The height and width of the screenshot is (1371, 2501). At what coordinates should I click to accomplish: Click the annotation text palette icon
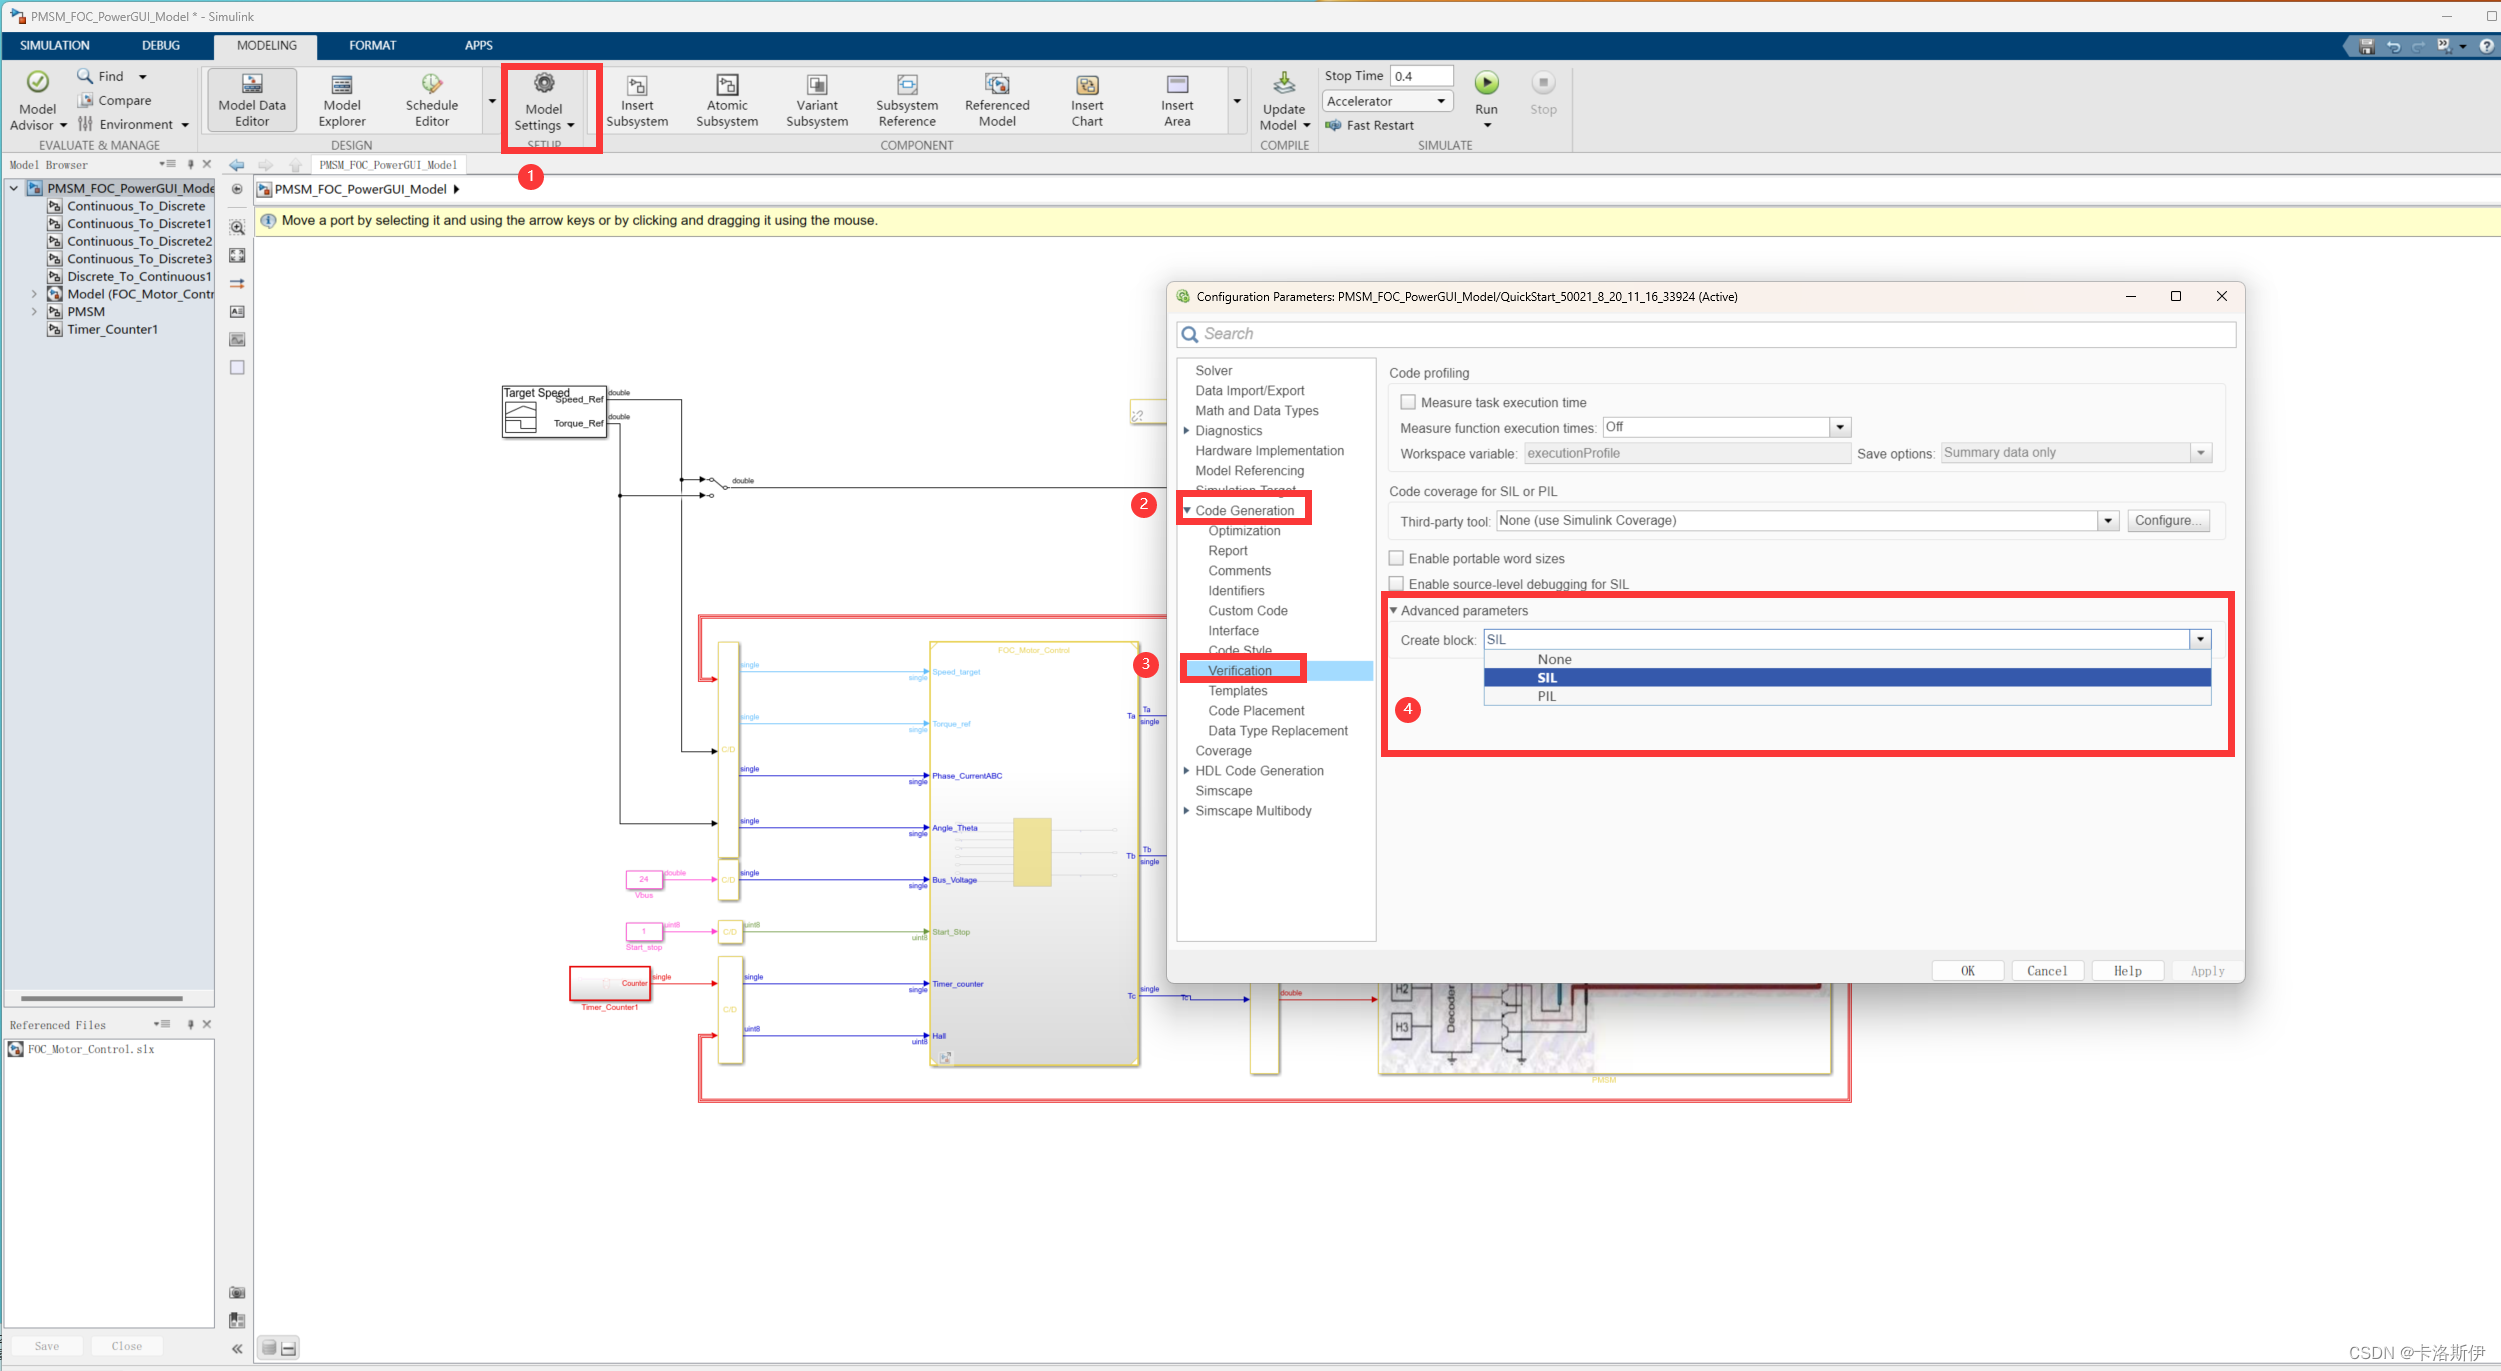tap(237, 312)
